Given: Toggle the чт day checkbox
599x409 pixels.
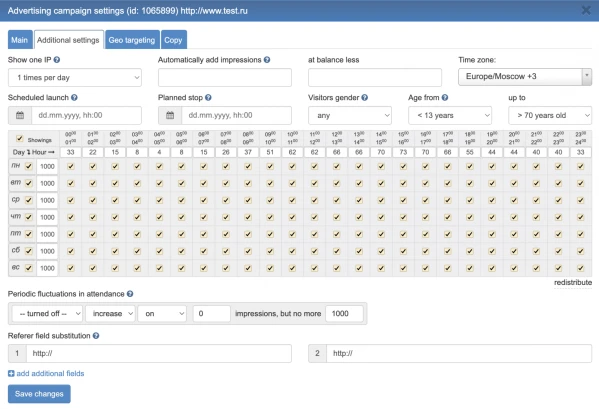Looking at the screenshot, I should (29, 217).
